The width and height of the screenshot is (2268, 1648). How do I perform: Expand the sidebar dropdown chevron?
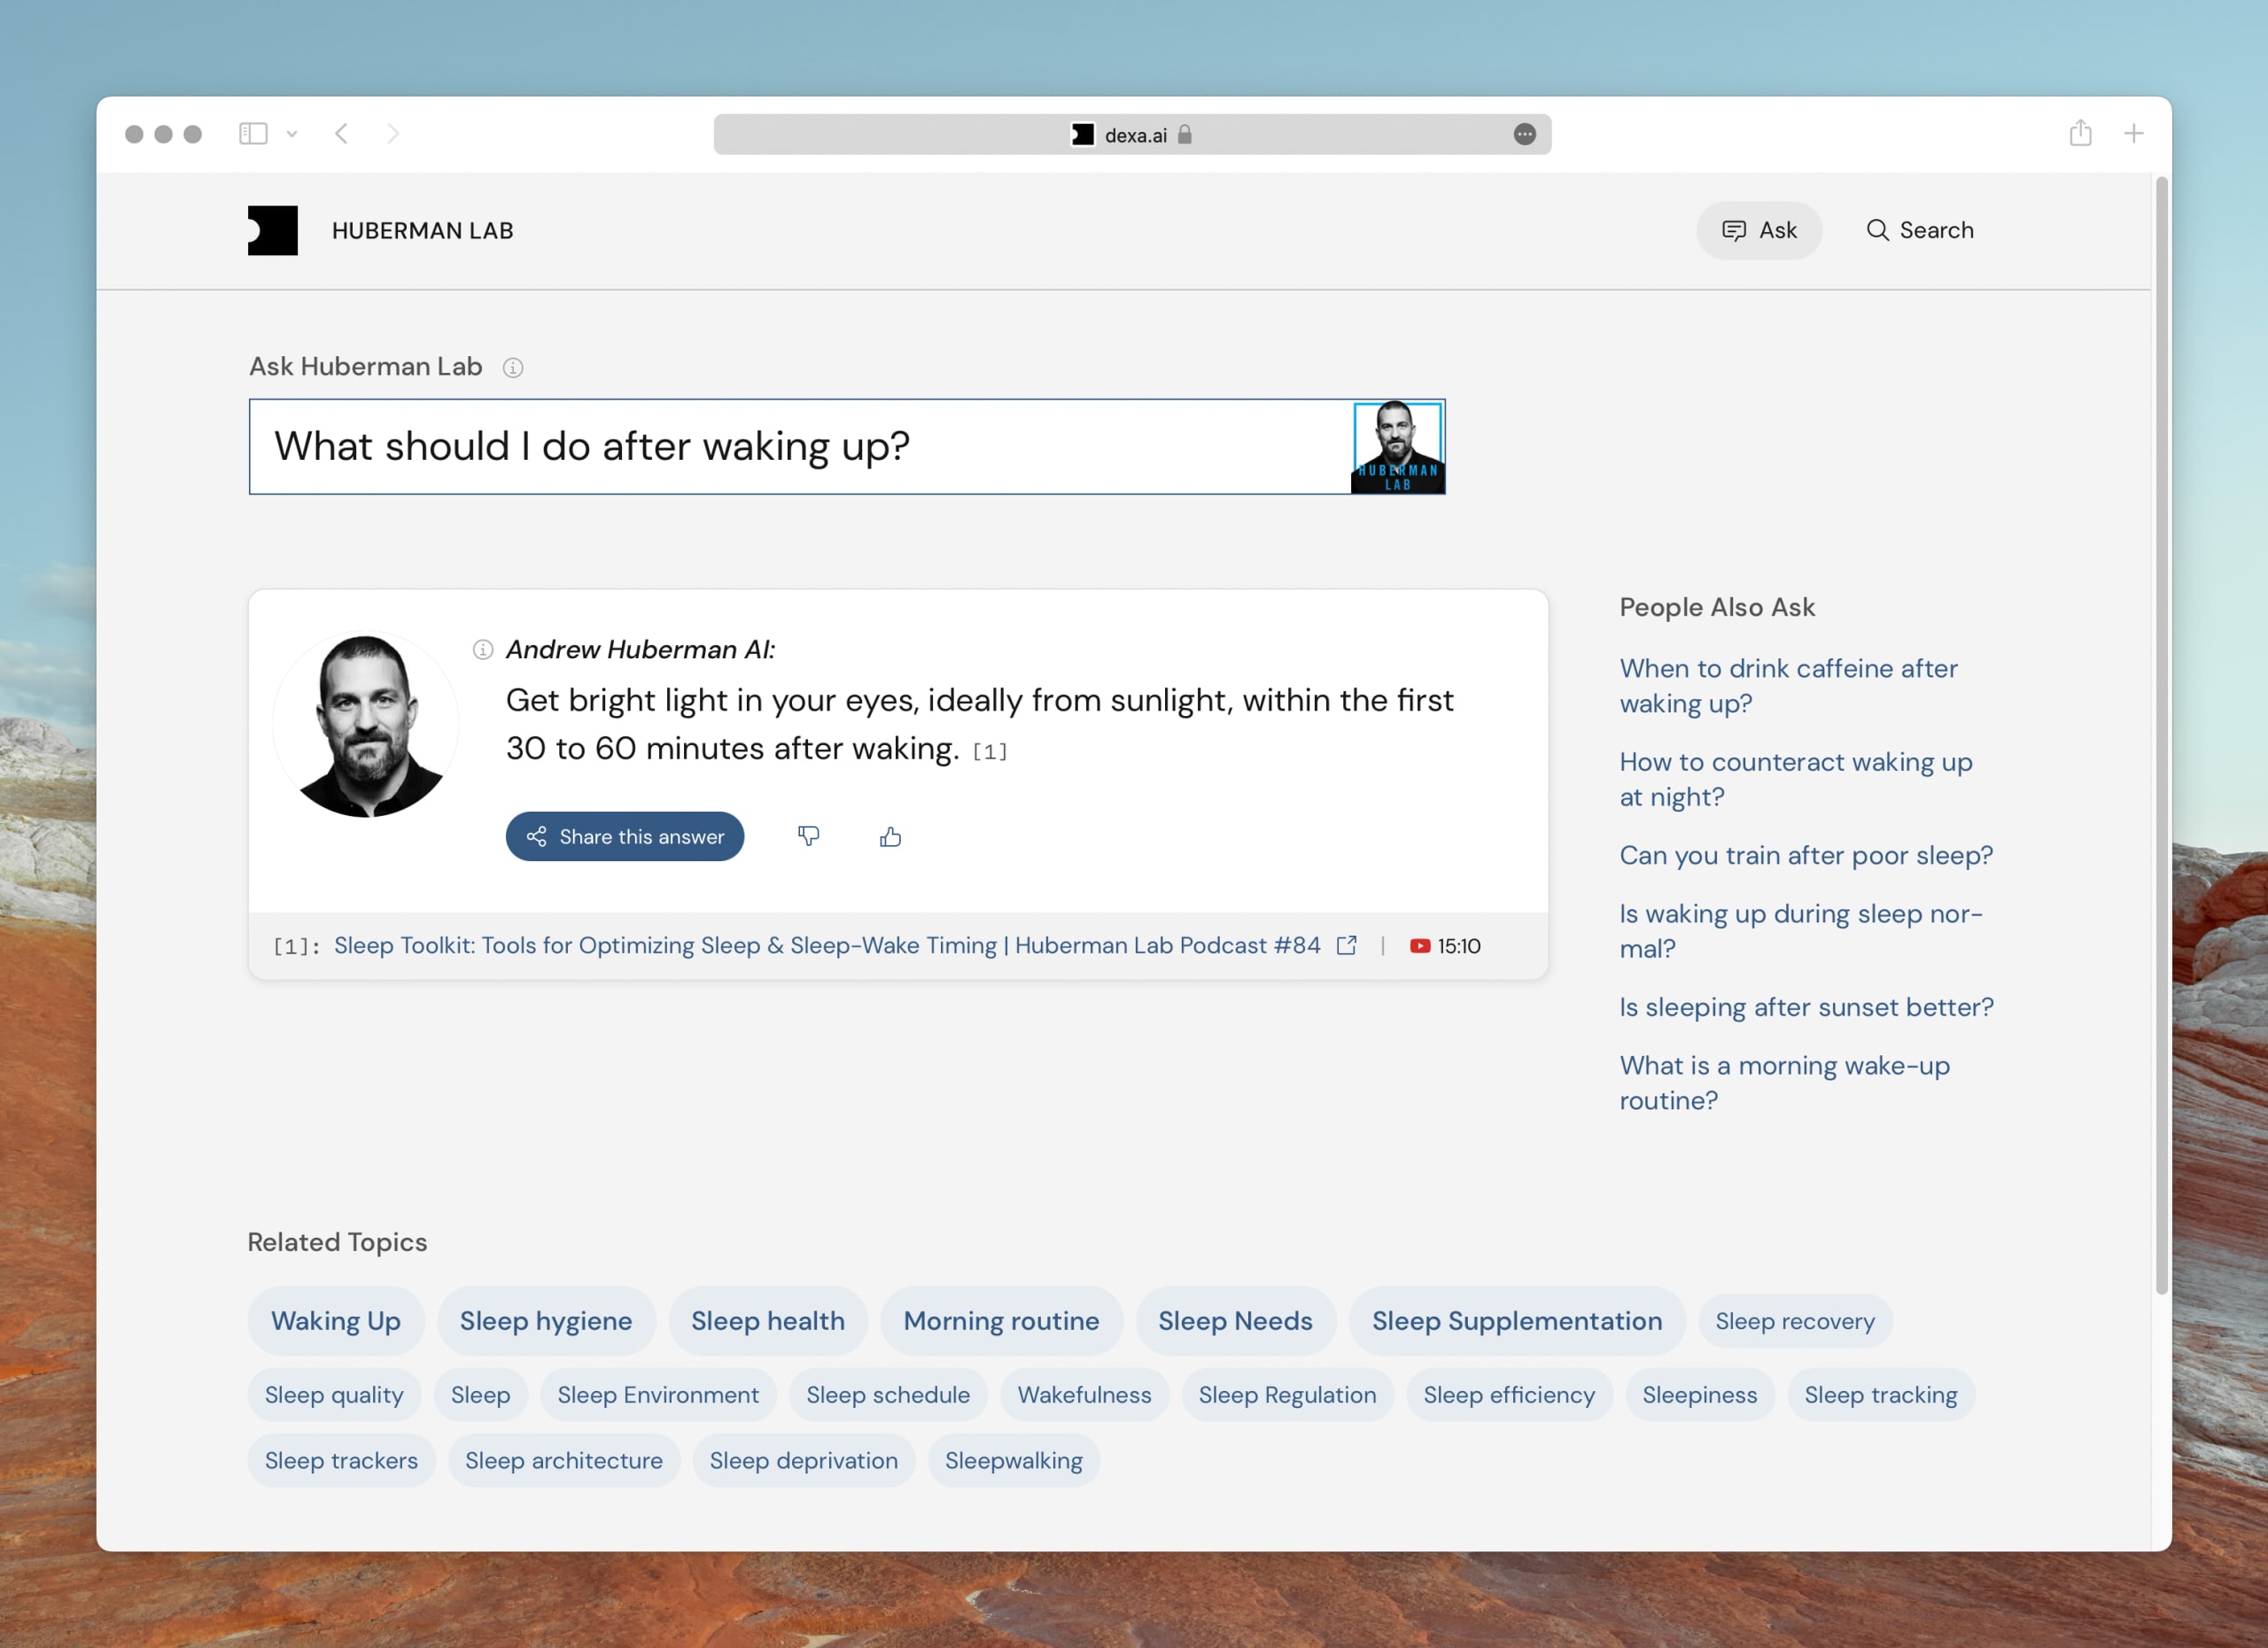click(291, 133)
